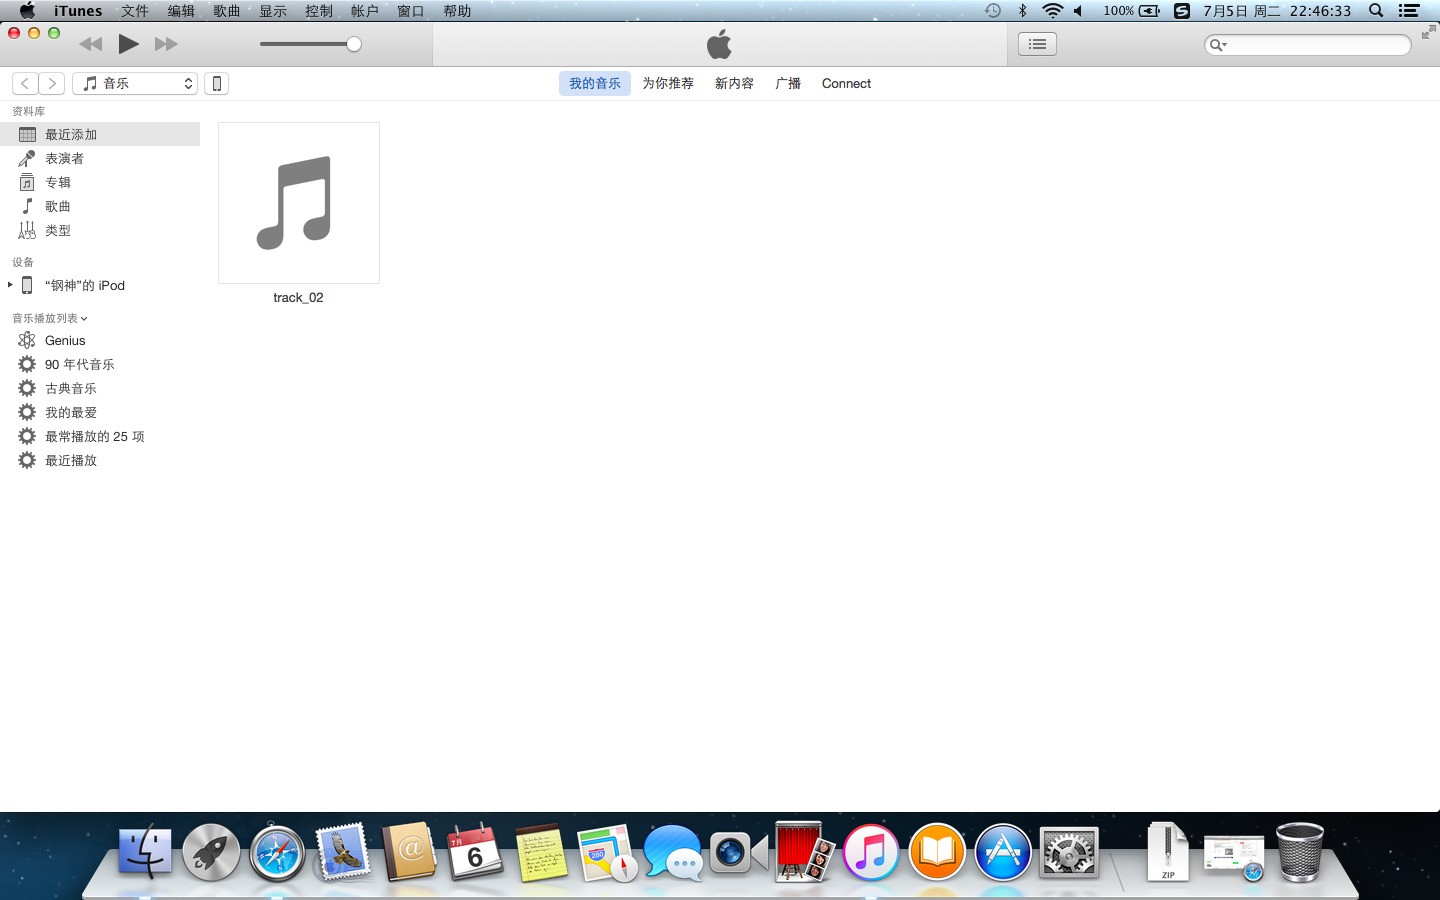Image resolution: width=1440 pixels, height=900 pixels.
Task: Click the iPod device button in toolbar
Action: 216,83
